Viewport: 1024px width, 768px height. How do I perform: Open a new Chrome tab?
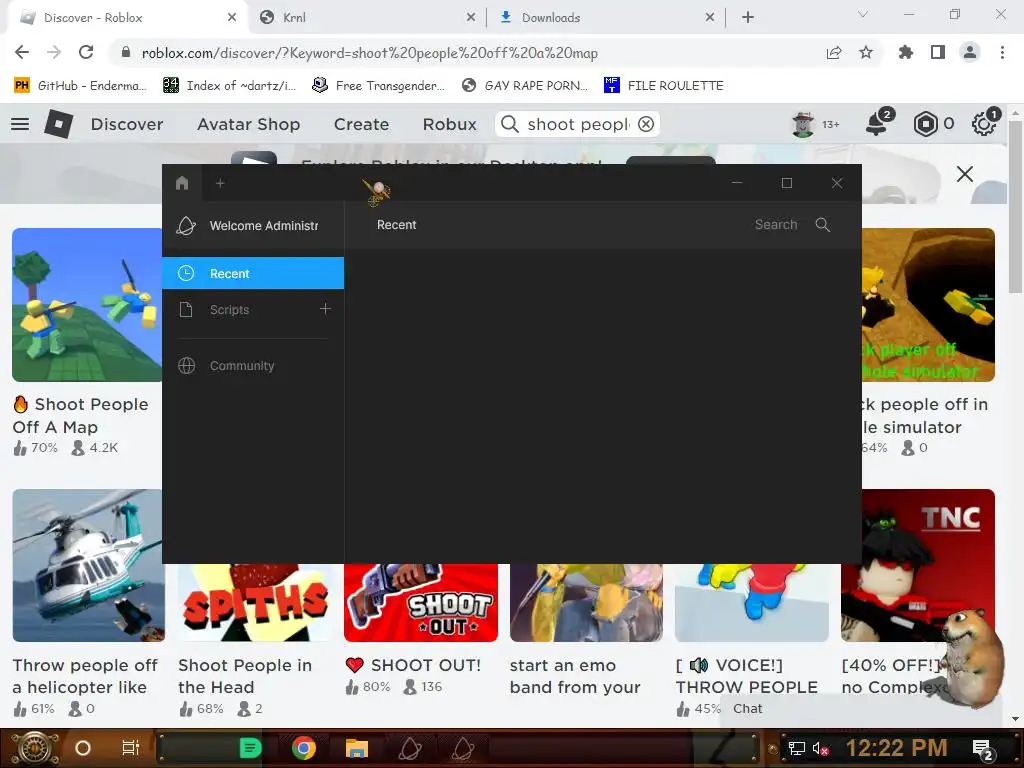point(748,18)
